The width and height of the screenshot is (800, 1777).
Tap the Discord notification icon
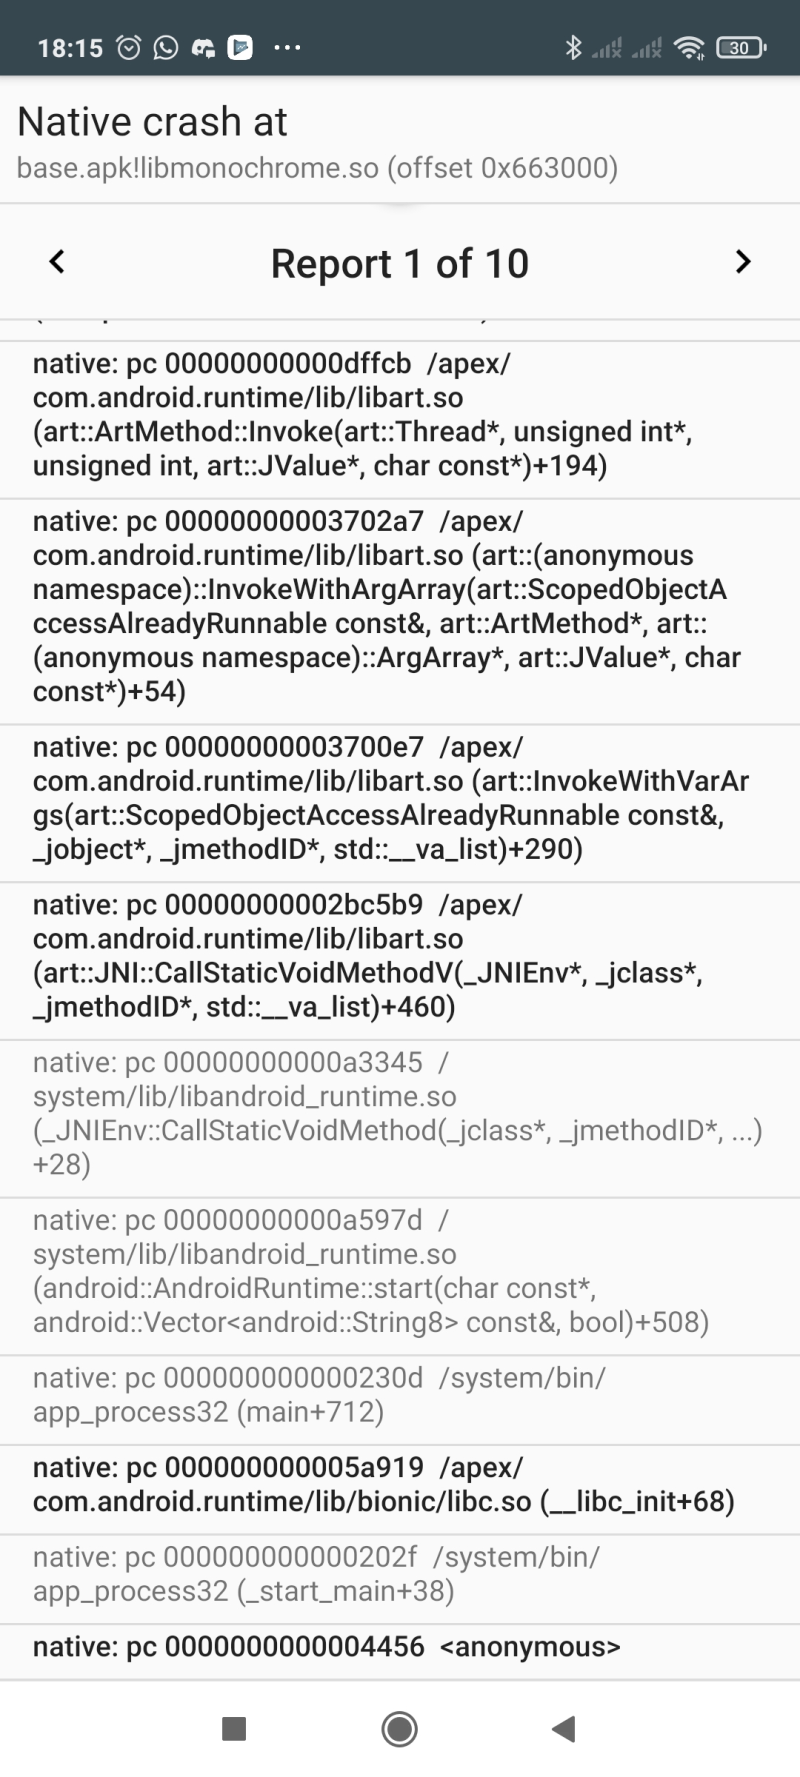203,47
